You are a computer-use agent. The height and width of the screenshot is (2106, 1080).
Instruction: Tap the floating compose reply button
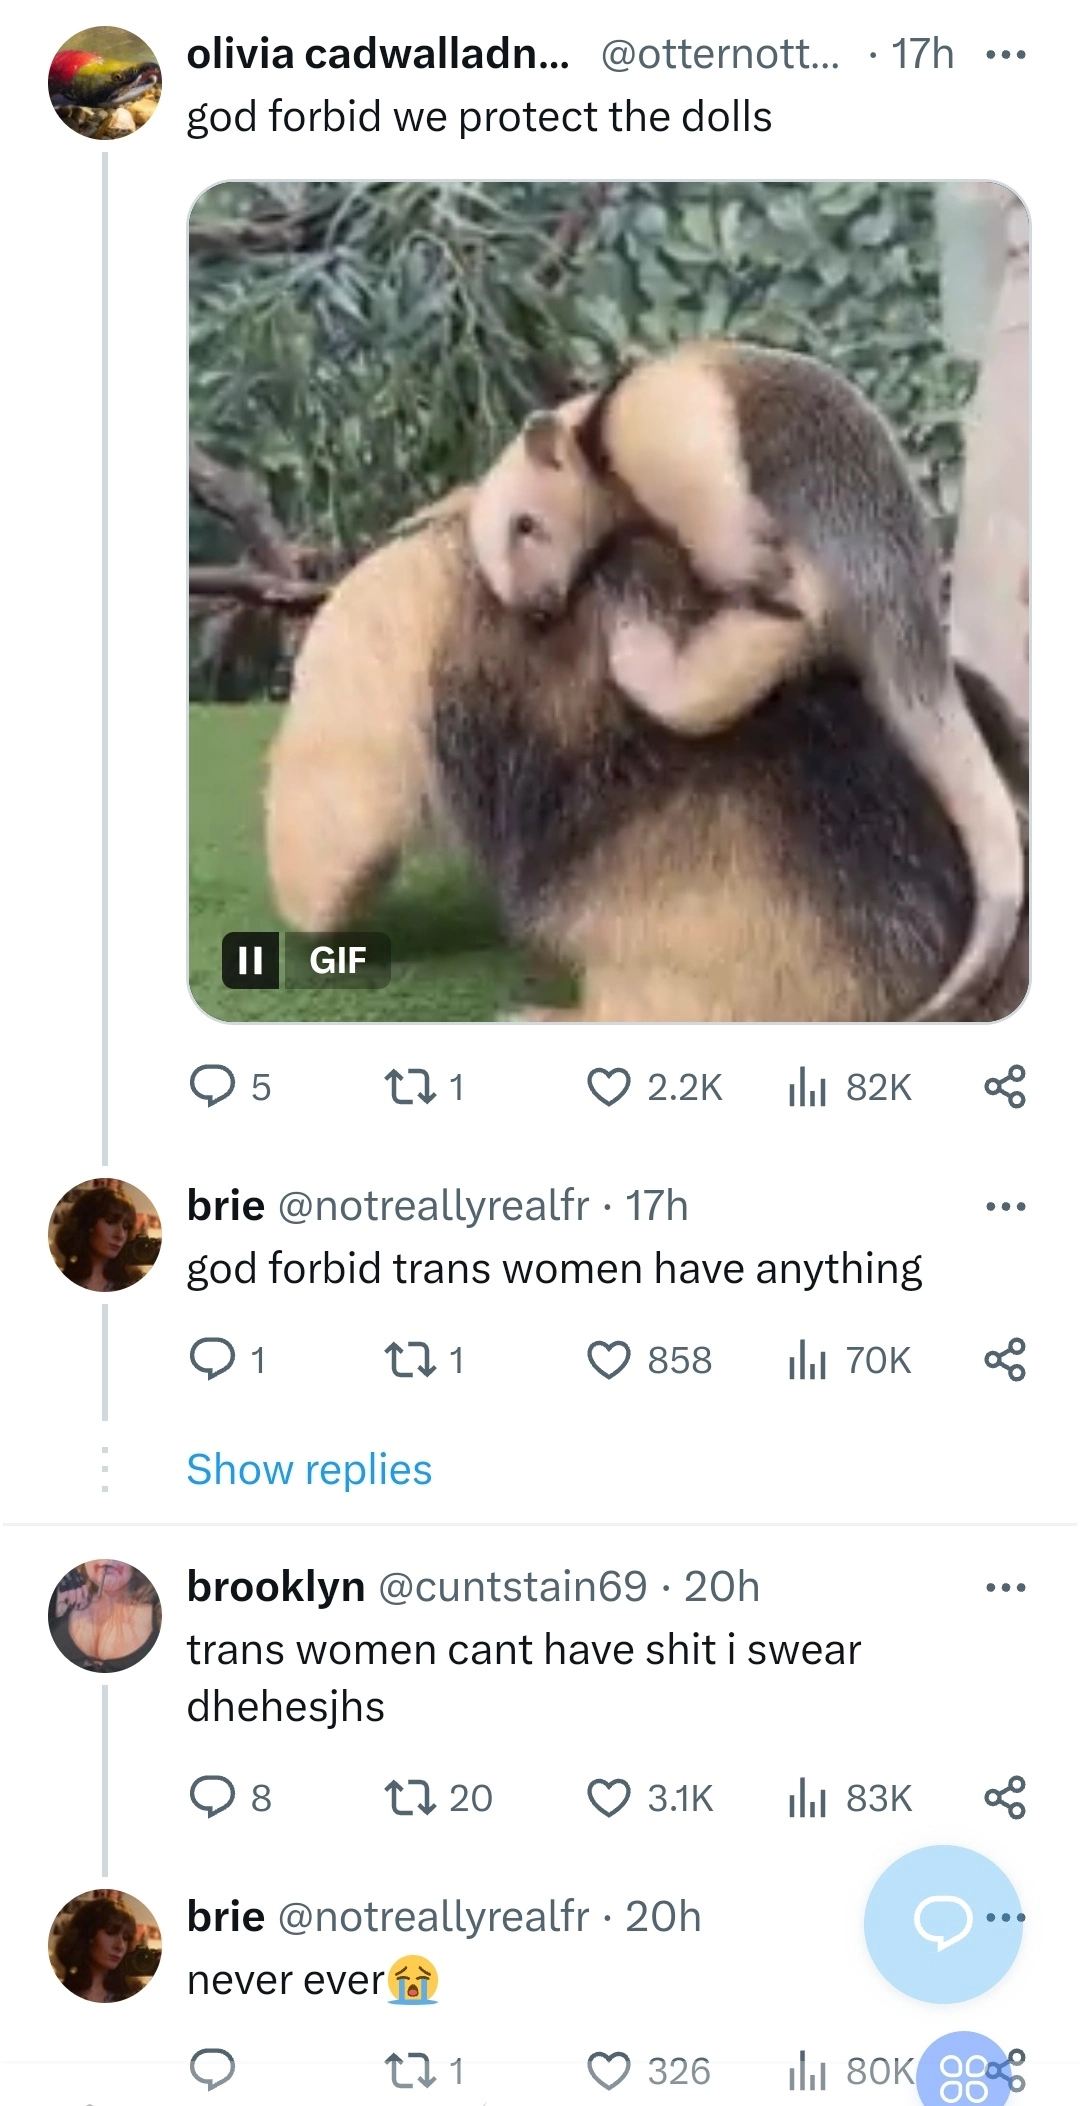[x=942, y=1922]
